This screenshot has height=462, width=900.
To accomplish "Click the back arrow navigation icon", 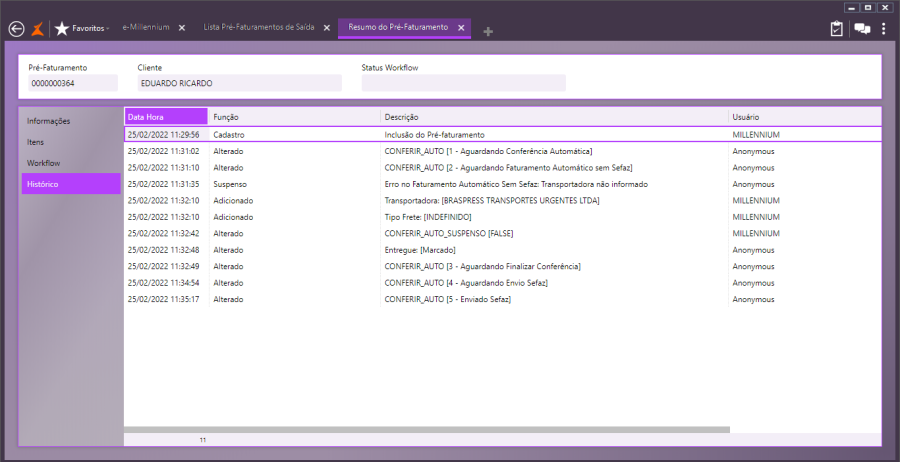I will pos(17,29).
